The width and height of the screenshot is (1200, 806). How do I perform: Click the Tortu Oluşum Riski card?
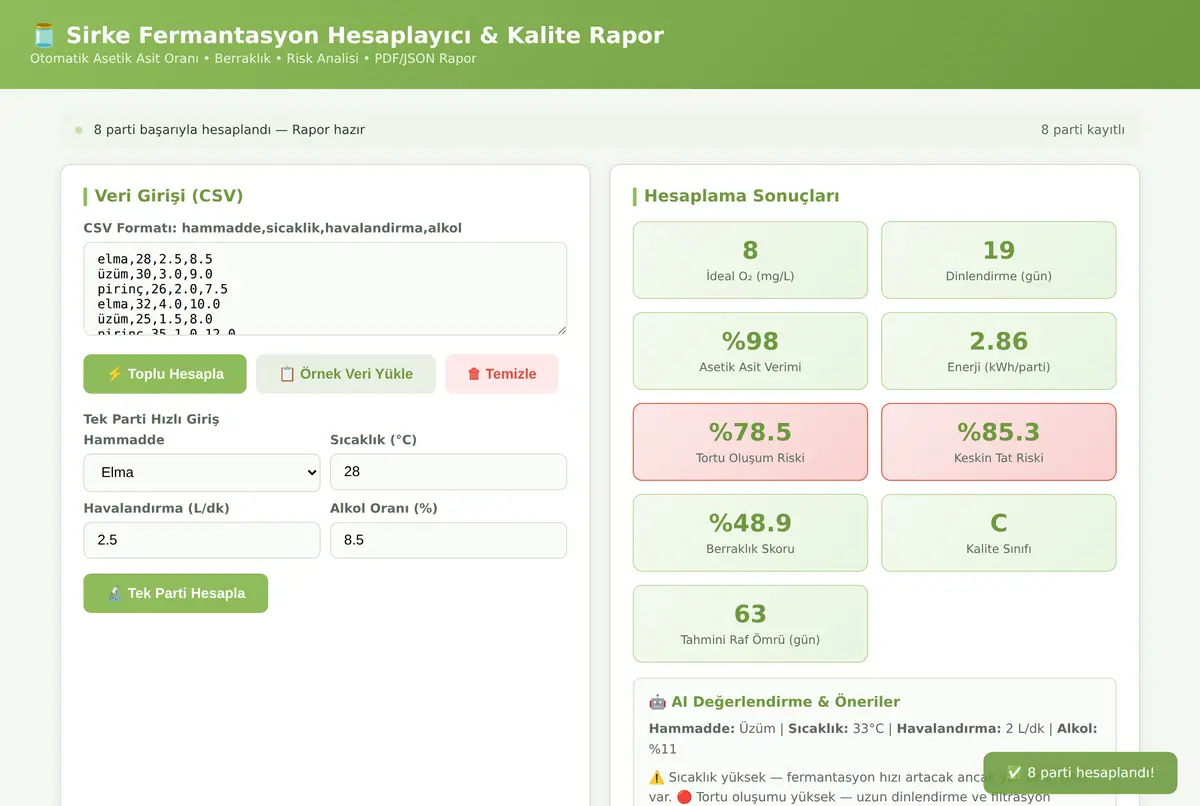(x=751, y=442)
